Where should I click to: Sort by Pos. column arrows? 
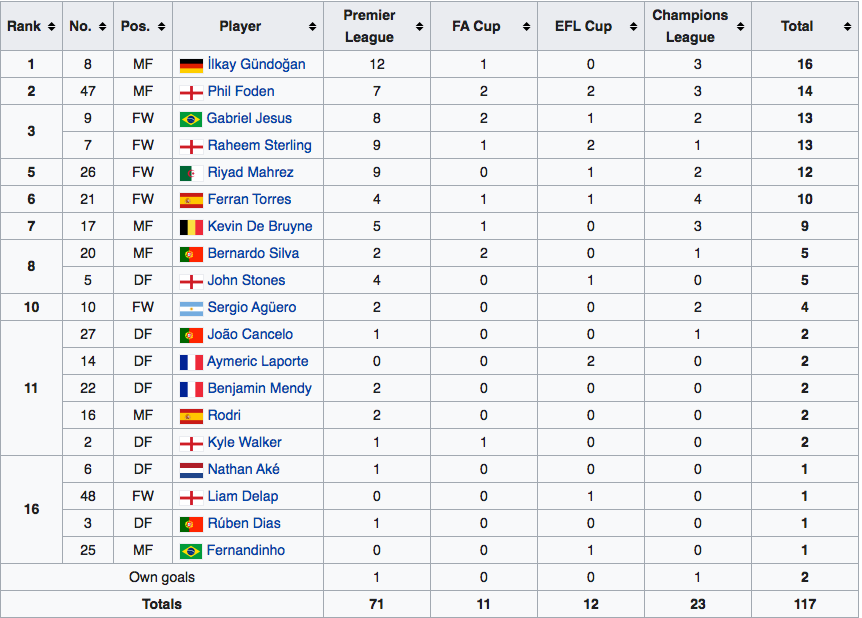point(162,26)
